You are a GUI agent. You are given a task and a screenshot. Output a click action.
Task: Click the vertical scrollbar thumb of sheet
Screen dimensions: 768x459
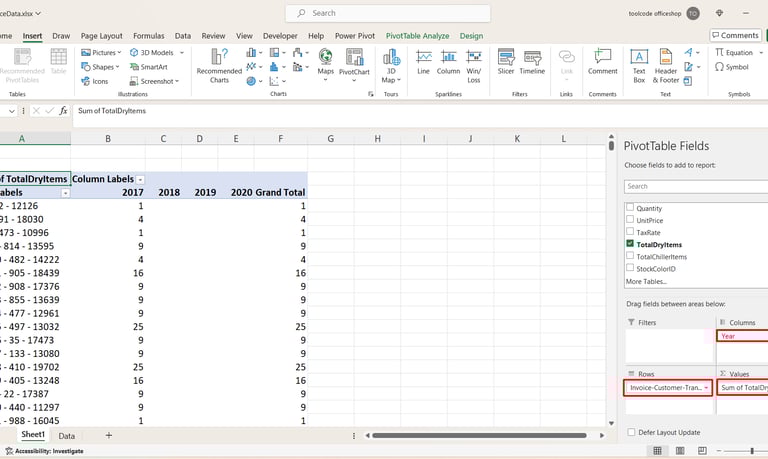click(611, 145)
